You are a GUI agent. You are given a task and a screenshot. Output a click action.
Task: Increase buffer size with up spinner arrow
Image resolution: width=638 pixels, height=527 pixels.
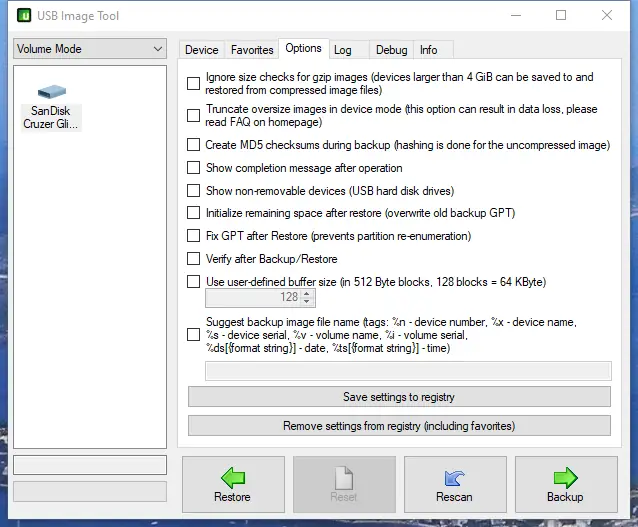[307, 293]
